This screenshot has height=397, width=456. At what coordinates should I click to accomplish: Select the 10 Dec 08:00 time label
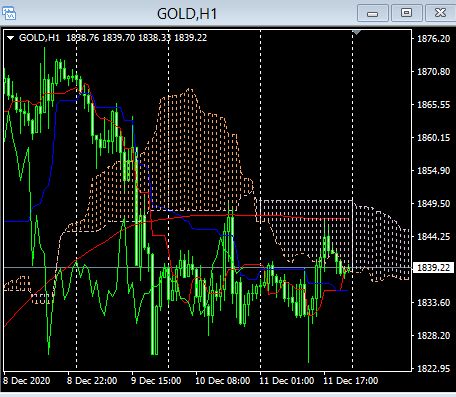pyautogui.click(x=223, y=381)
